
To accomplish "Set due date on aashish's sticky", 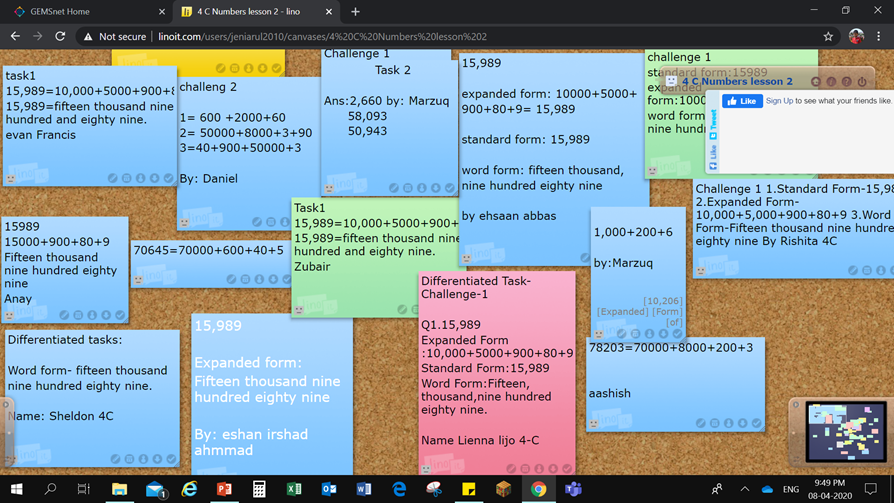I will tap(714, 423).
